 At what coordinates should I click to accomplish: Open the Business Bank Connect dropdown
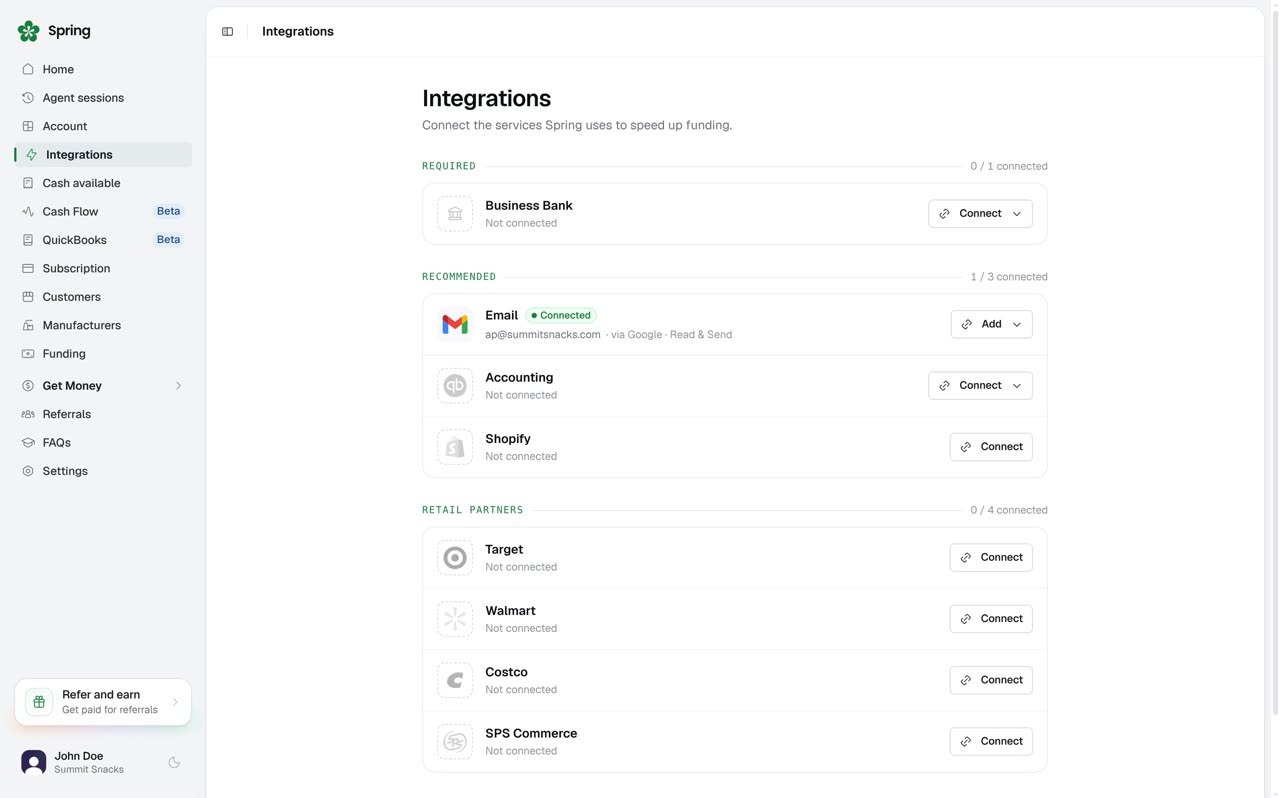(980, 214)
